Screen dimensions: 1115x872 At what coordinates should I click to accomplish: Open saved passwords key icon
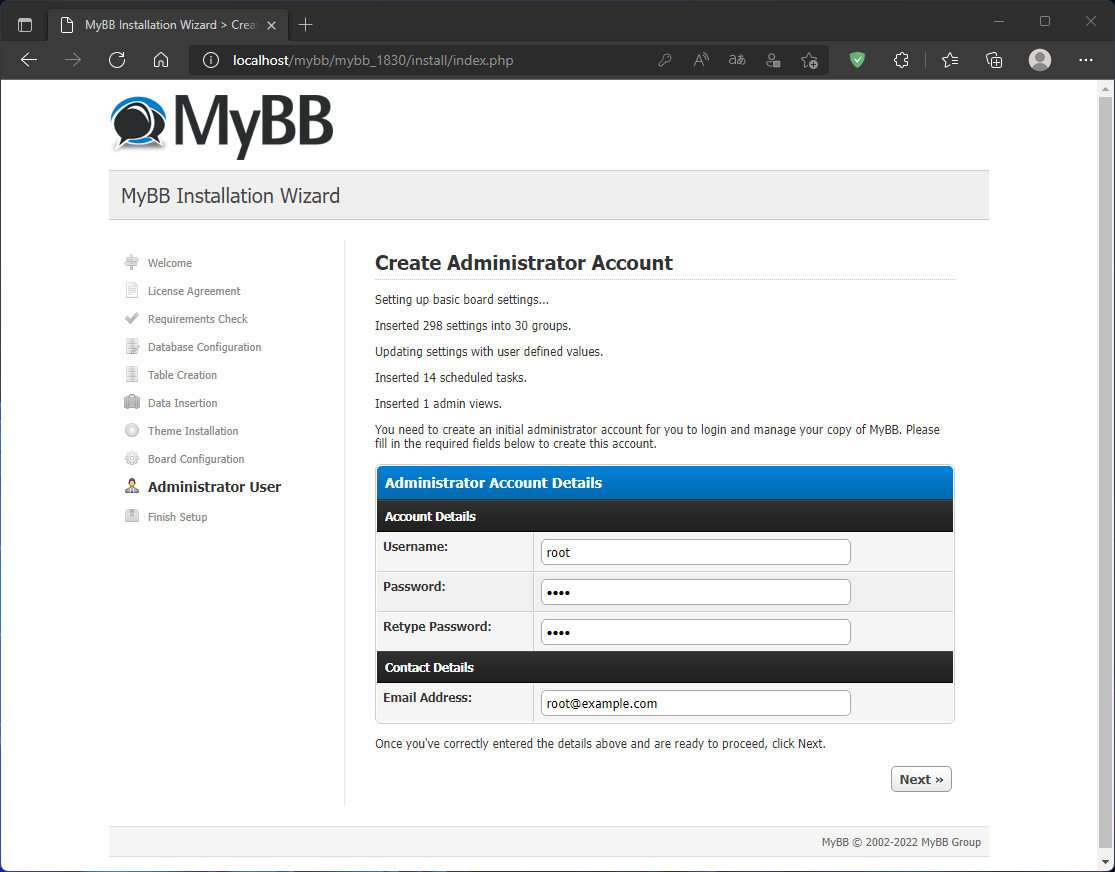tap(665, 60)
